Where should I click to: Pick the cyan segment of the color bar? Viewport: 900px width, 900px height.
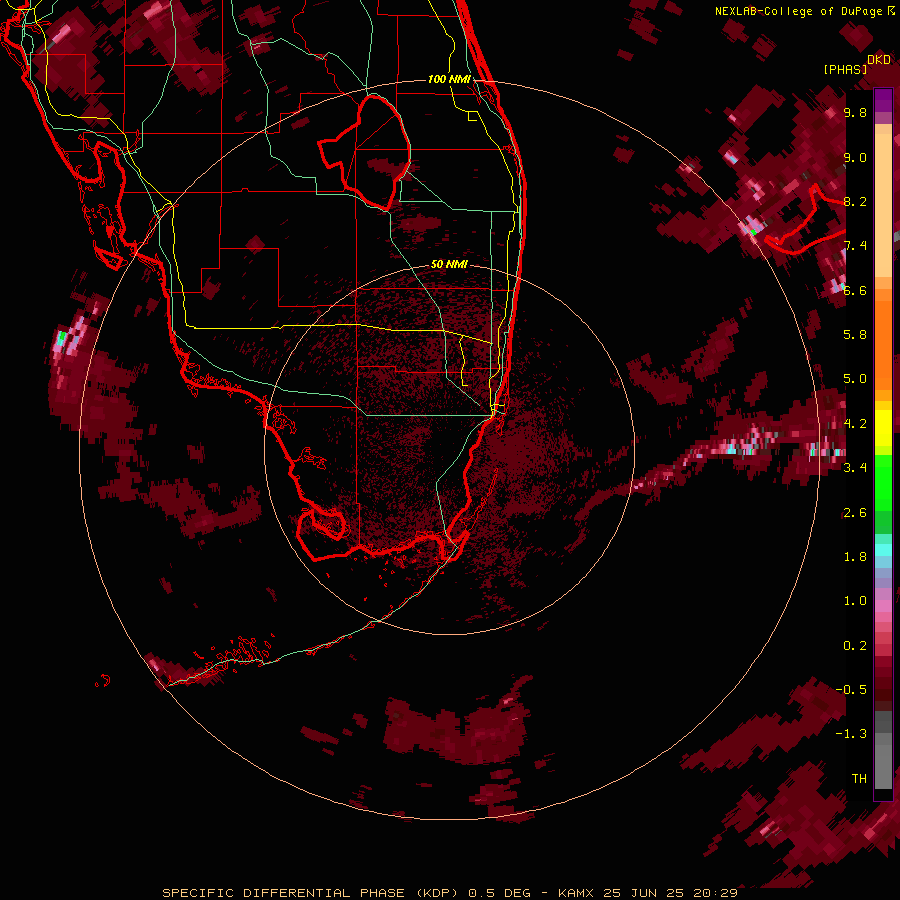coord(883,550)
